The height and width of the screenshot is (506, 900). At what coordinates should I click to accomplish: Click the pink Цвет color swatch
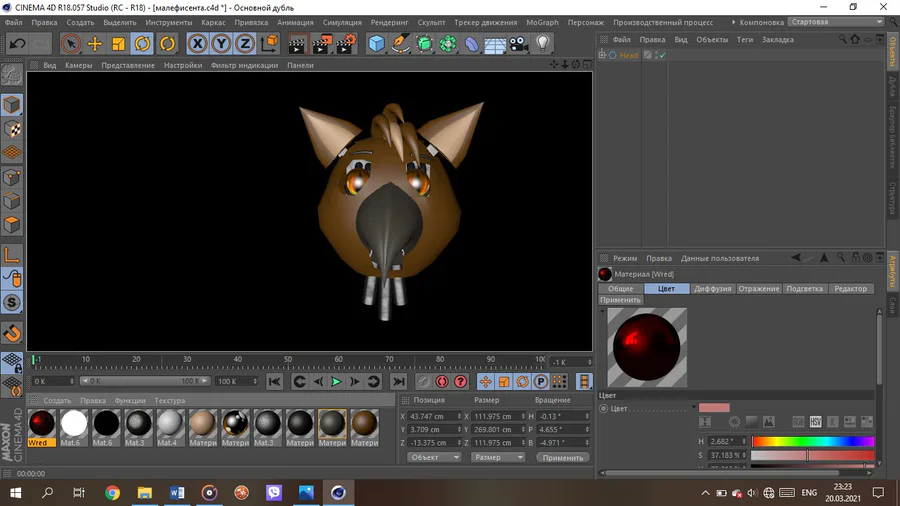(714, 408)
